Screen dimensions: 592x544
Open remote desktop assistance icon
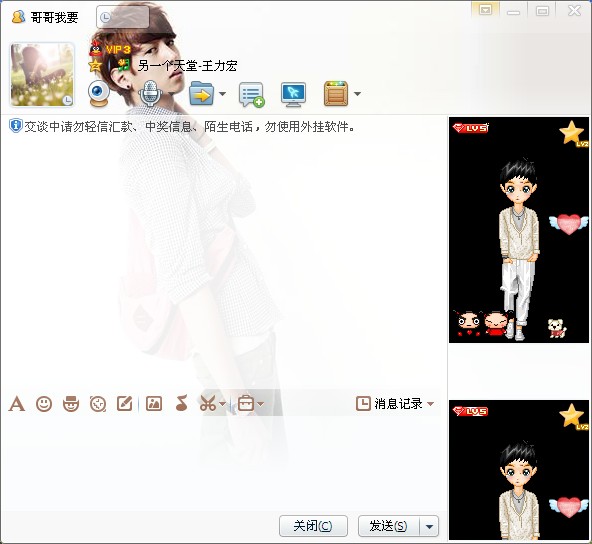tap(293, 94)
